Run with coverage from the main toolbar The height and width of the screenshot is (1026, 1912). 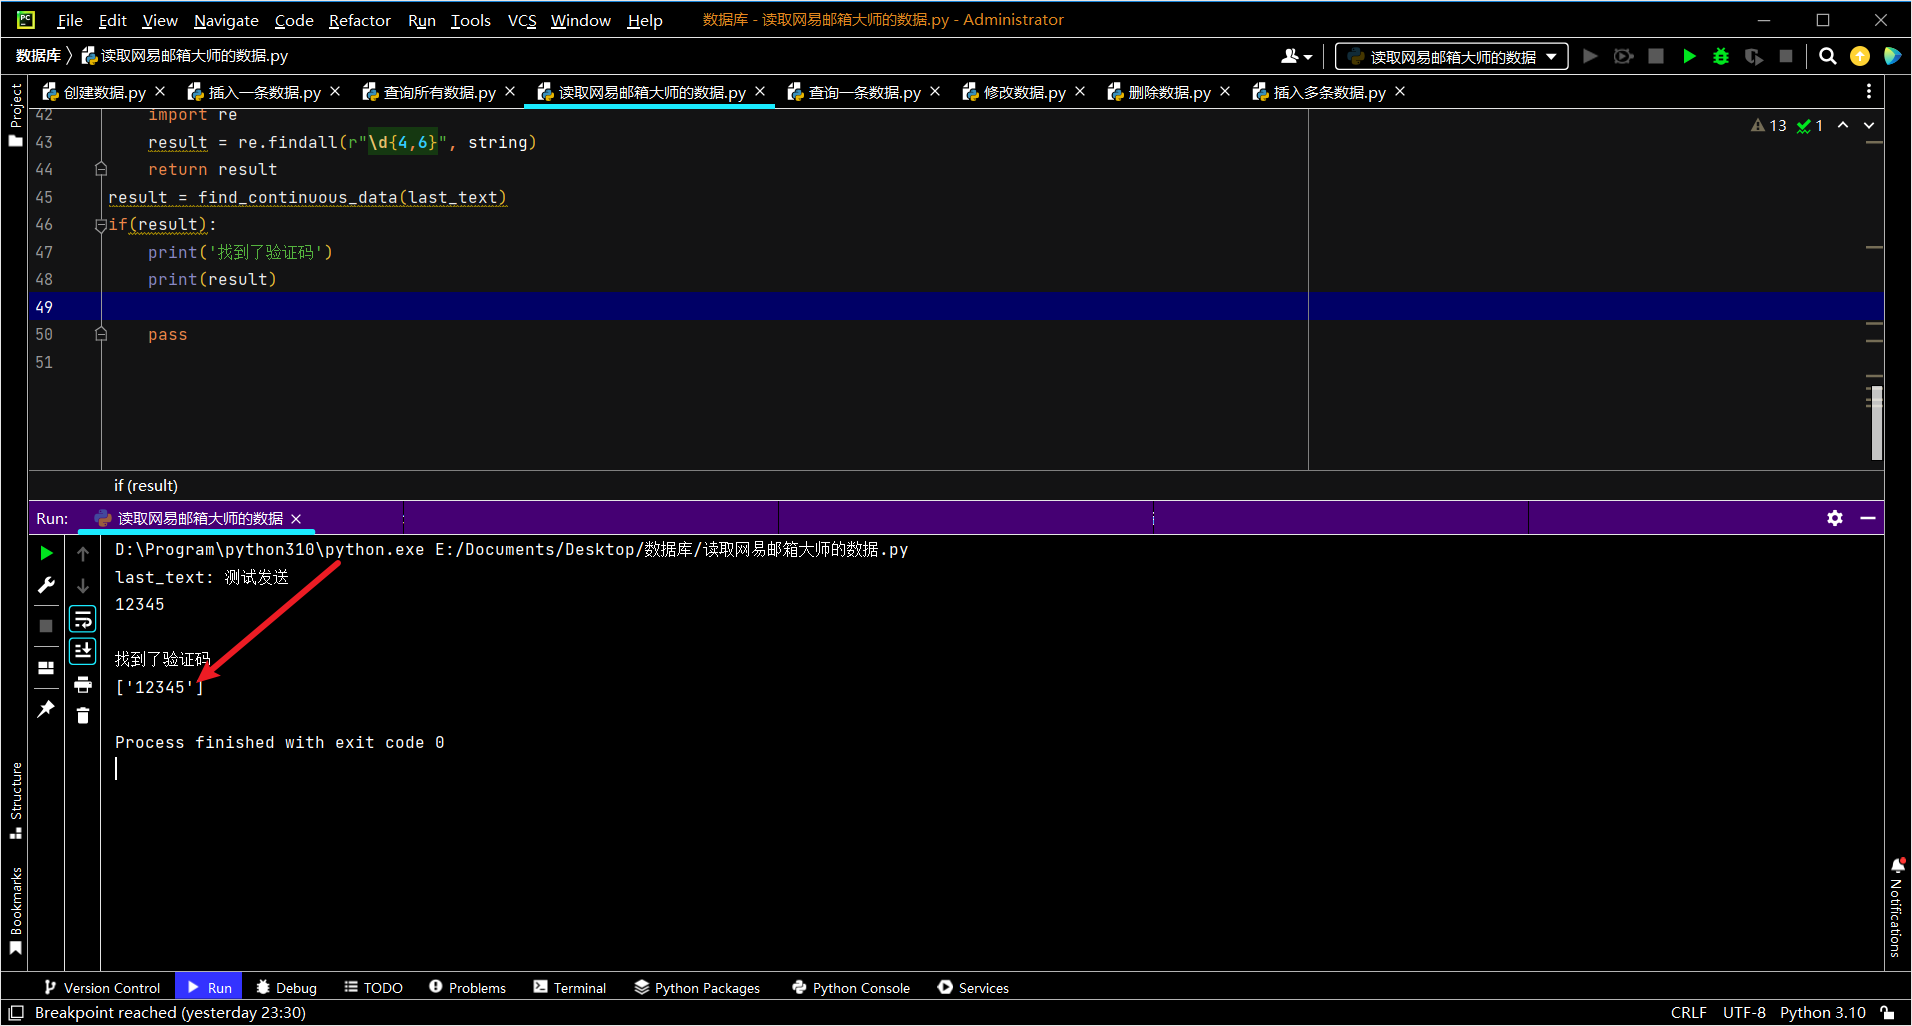pyautogui.click(x=1754, y=57)
